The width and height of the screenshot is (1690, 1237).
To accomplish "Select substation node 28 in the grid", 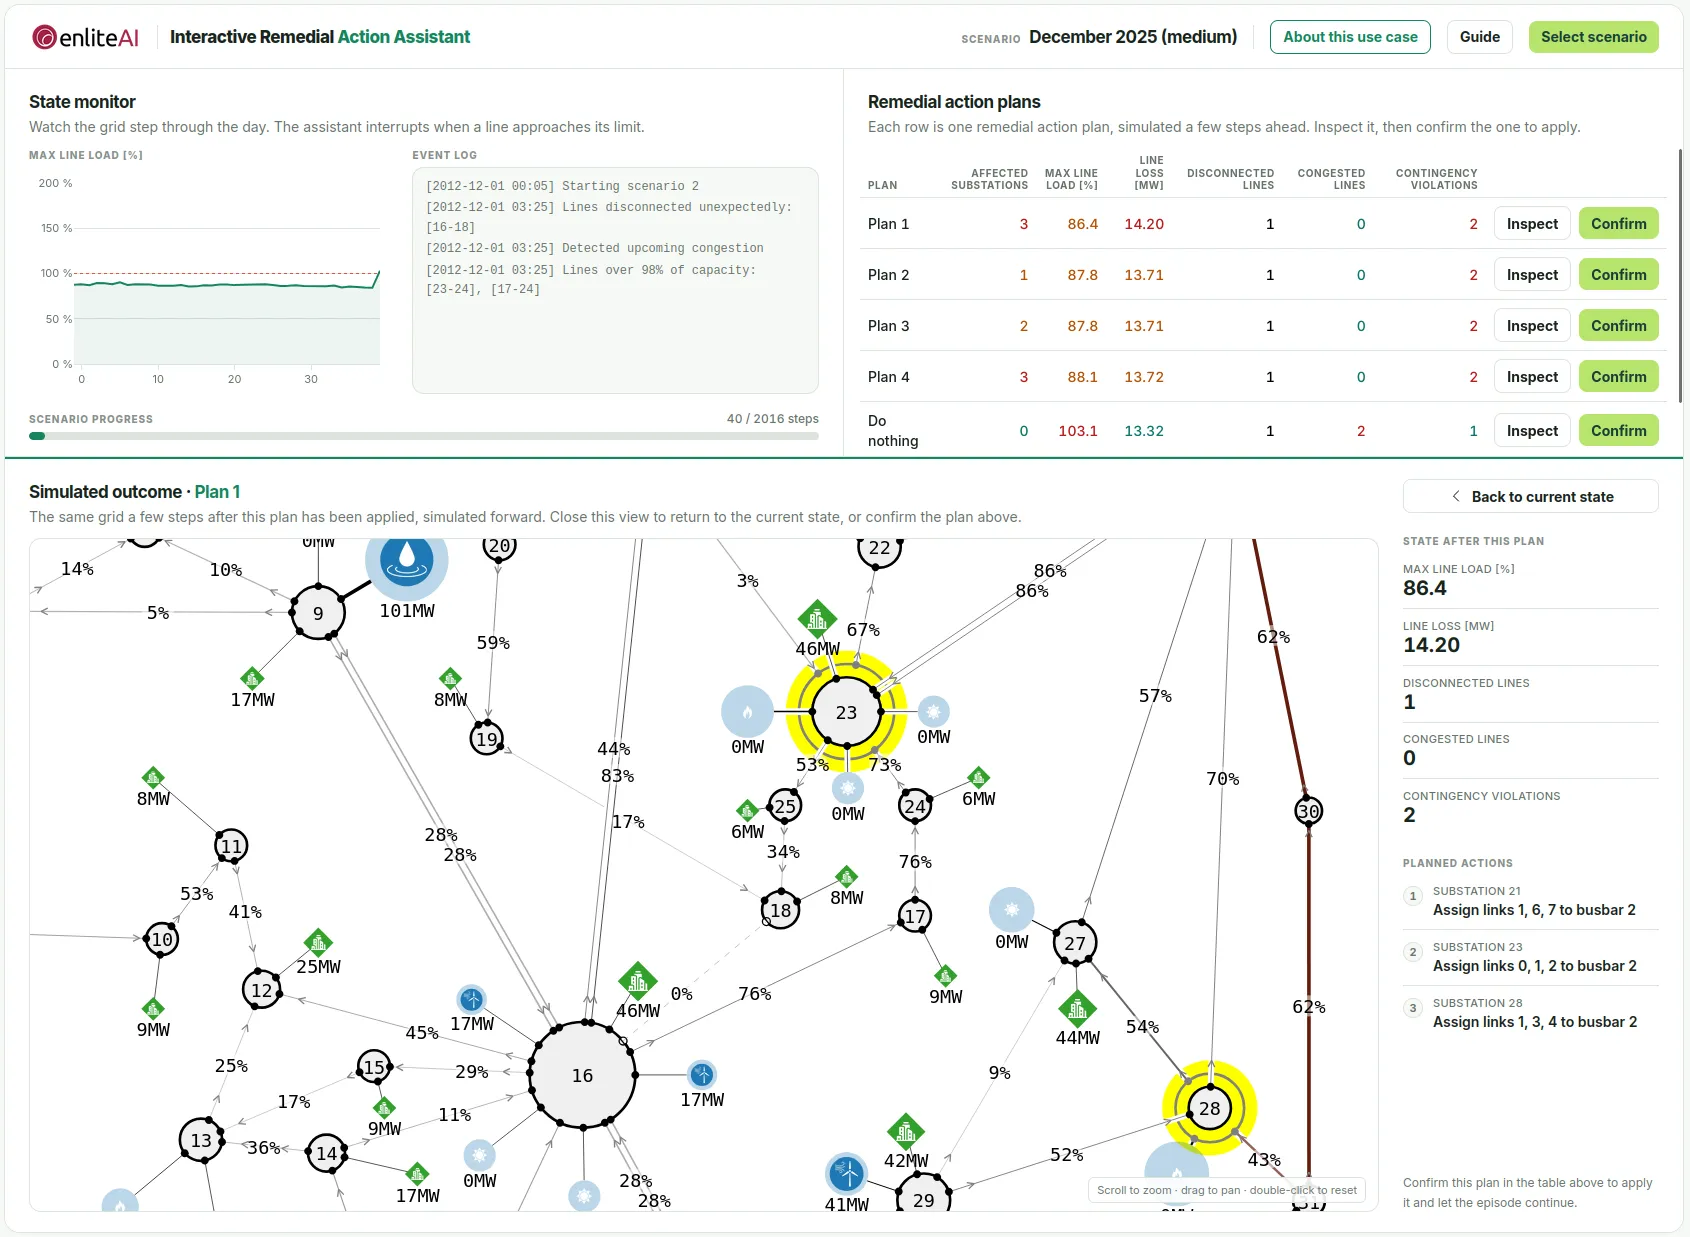I will click(x=1209, y=1108).
